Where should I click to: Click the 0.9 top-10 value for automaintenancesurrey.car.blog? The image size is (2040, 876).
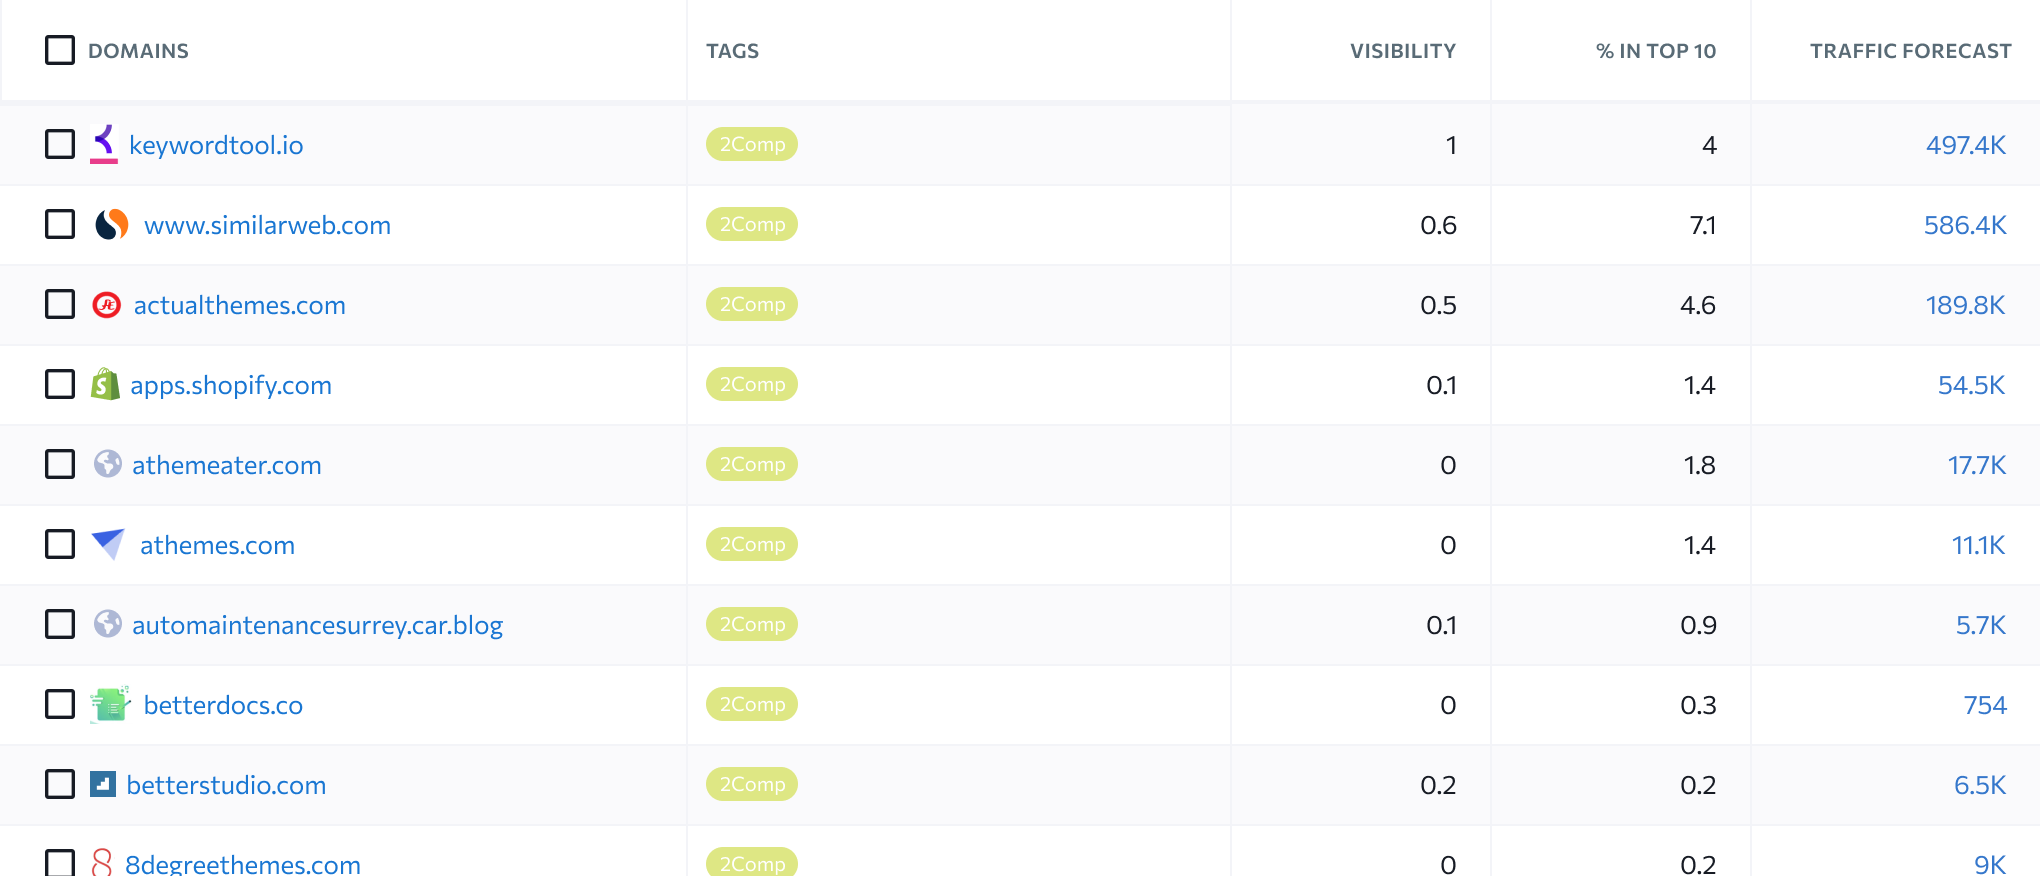click(1698, 625)
